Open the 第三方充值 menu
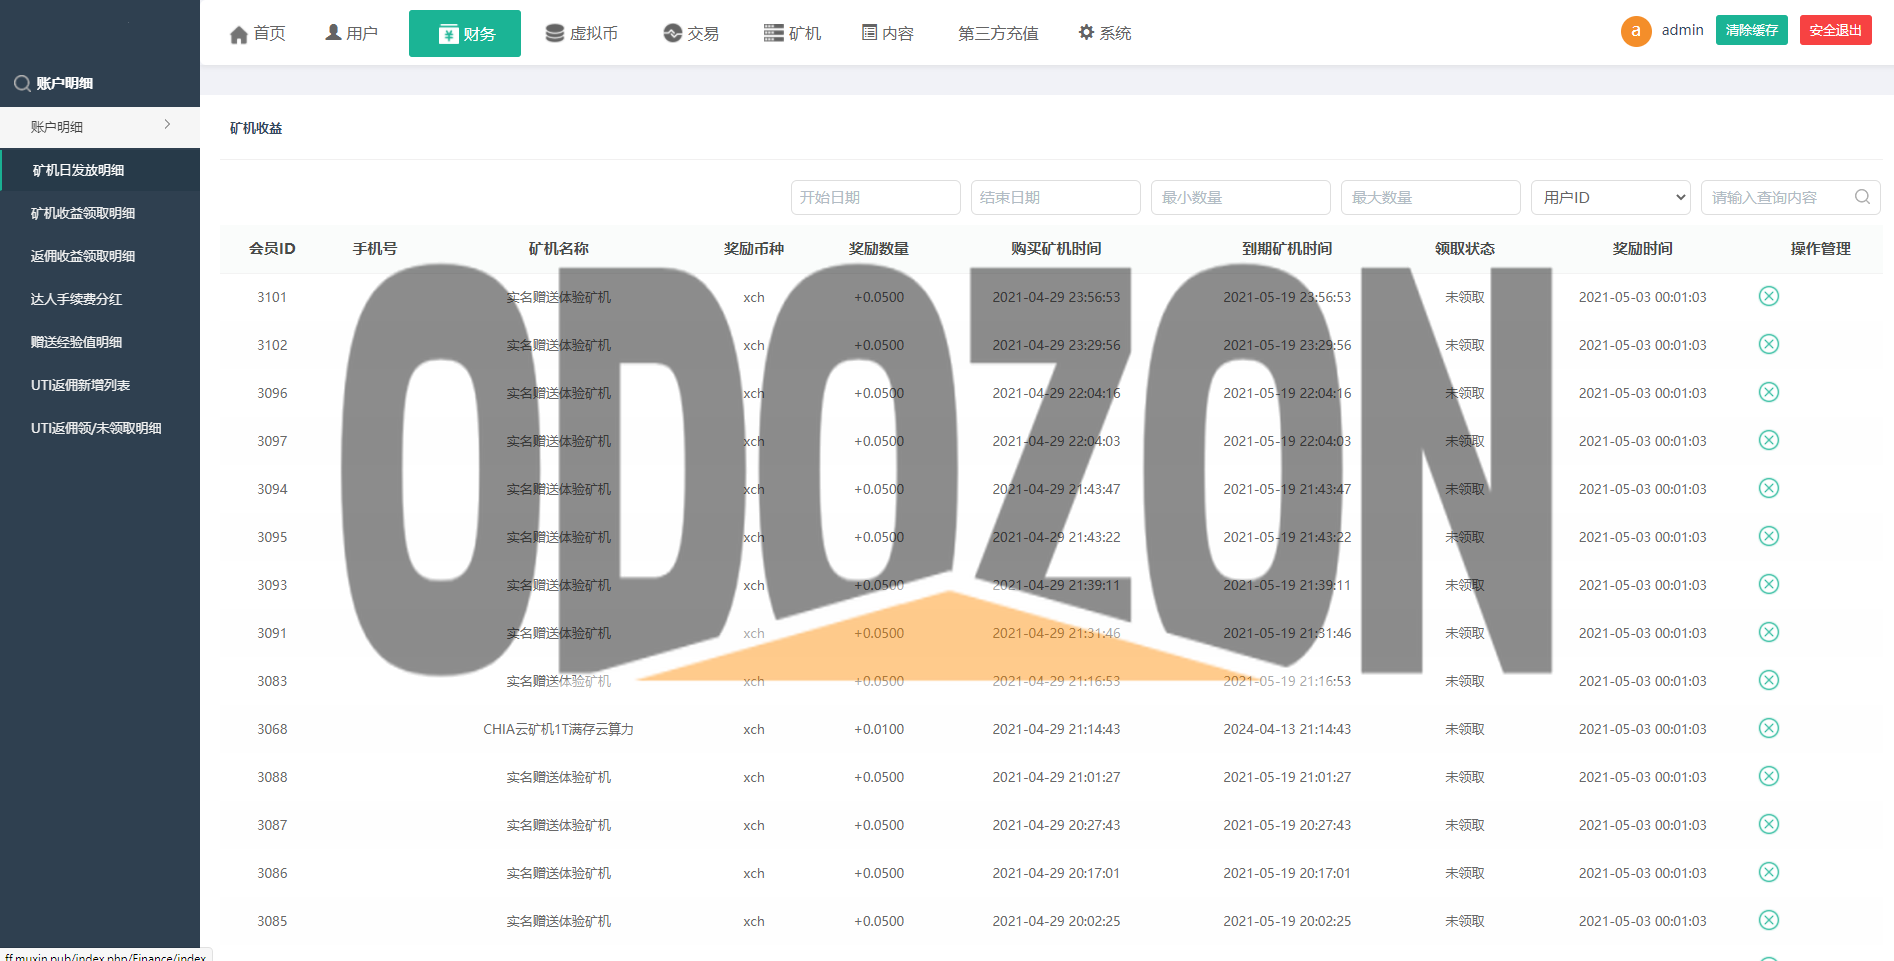1894x961 pixels. tap(998, 33)
